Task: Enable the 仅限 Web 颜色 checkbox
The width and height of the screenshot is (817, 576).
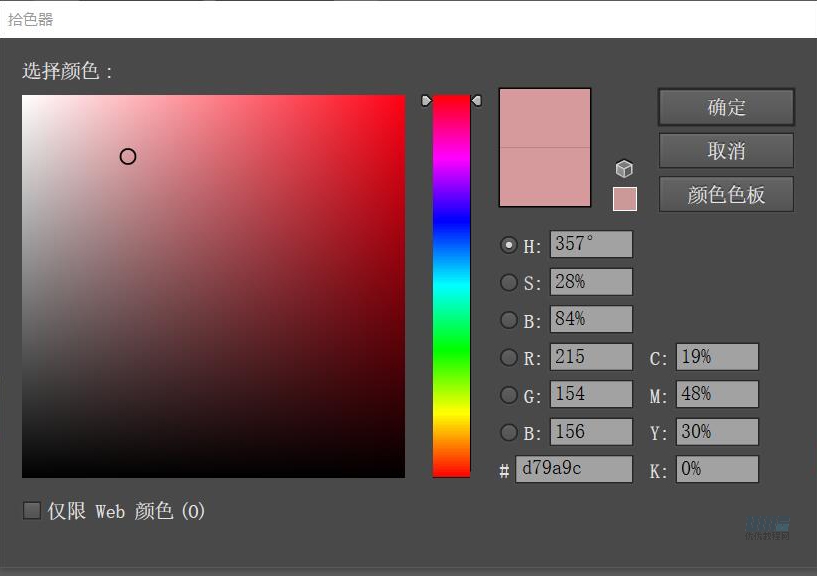Action: click(x=32, y=511)
